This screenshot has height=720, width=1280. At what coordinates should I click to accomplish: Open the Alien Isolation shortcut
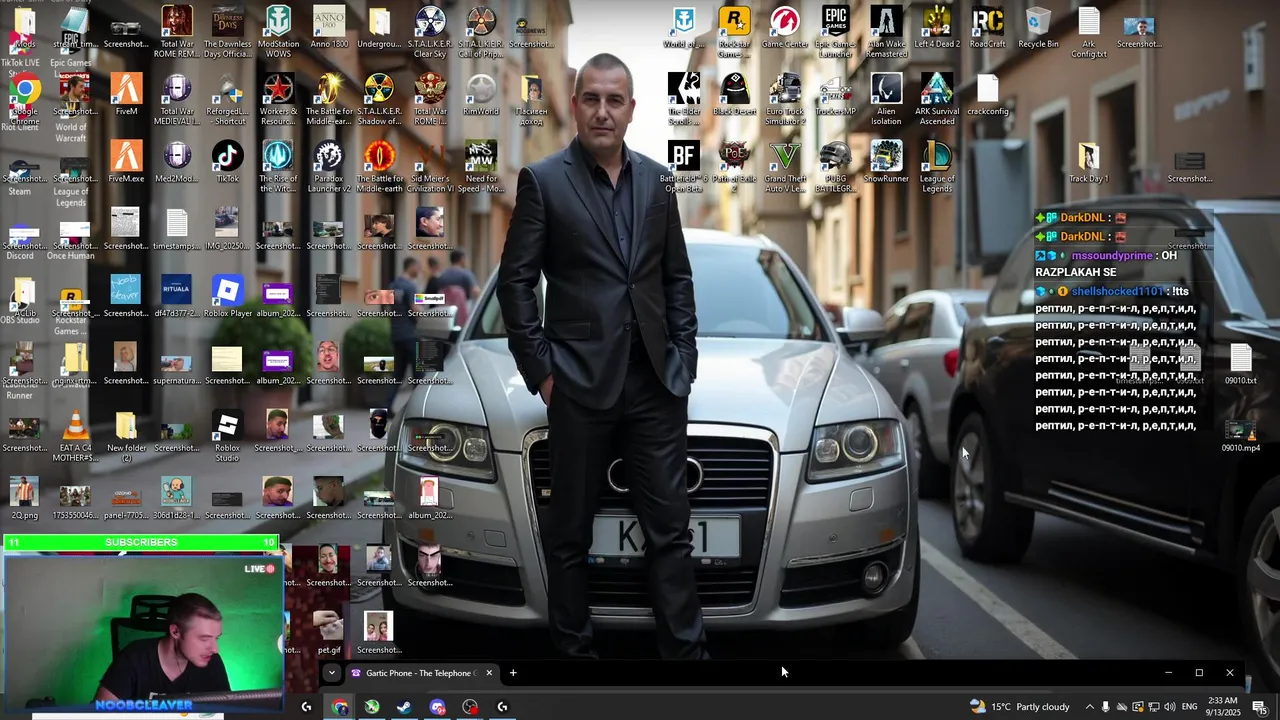[886, 100]
